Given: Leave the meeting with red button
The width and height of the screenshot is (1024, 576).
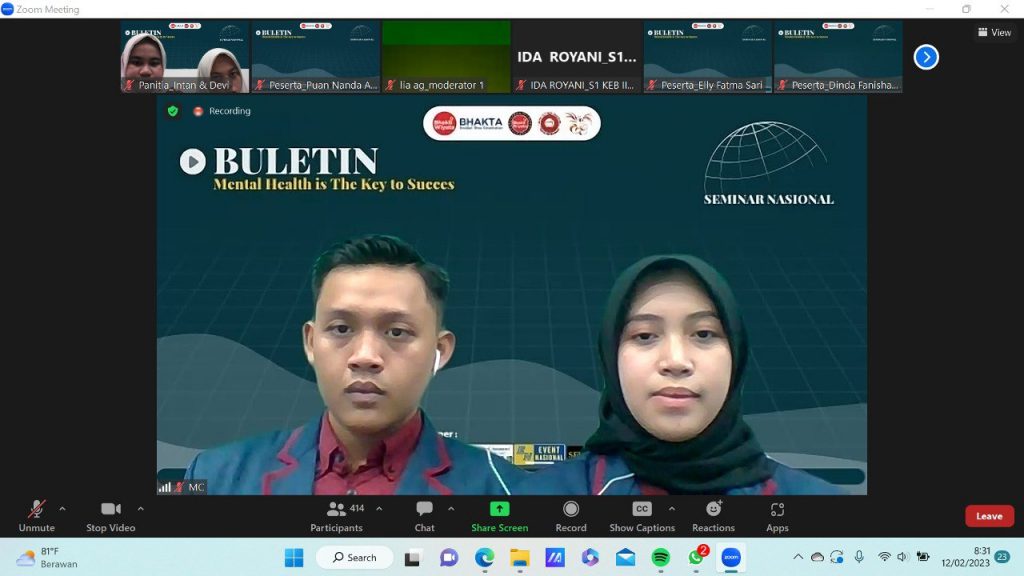Looking at the screenshot, I should tap(989, 516).
